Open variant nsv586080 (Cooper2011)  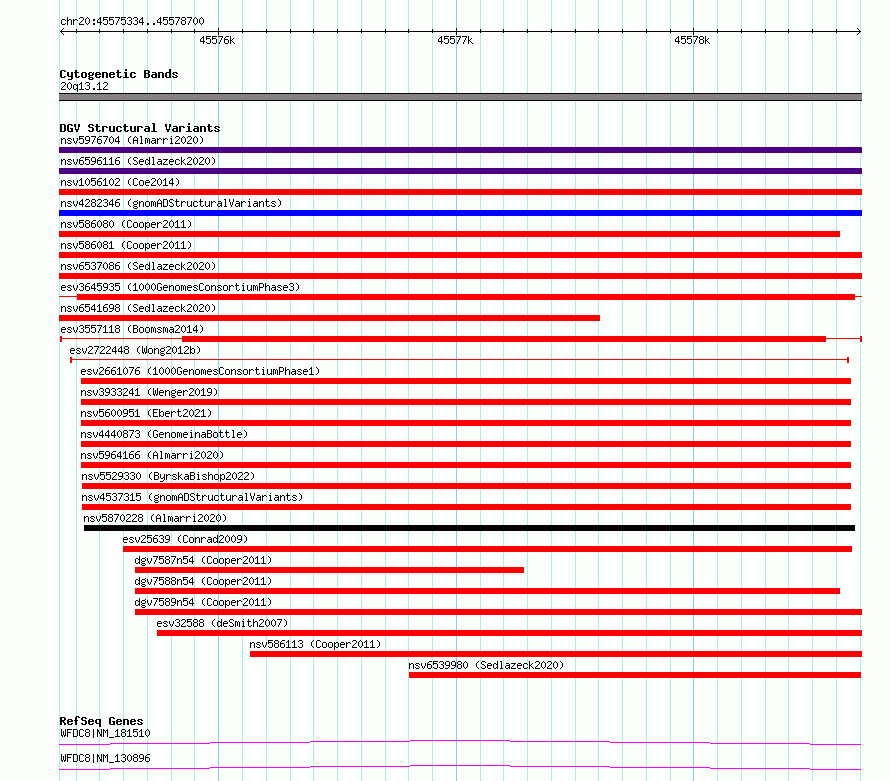[126, 224]
